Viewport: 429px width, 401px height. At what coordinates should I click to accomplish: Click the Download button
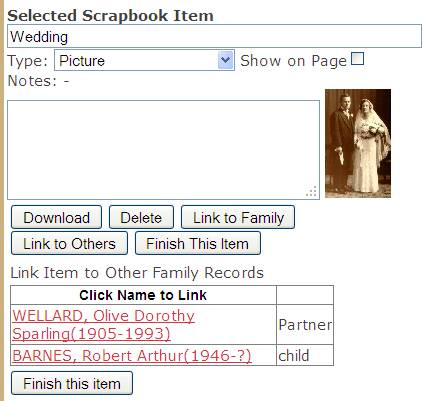click(x=56, y=217)
